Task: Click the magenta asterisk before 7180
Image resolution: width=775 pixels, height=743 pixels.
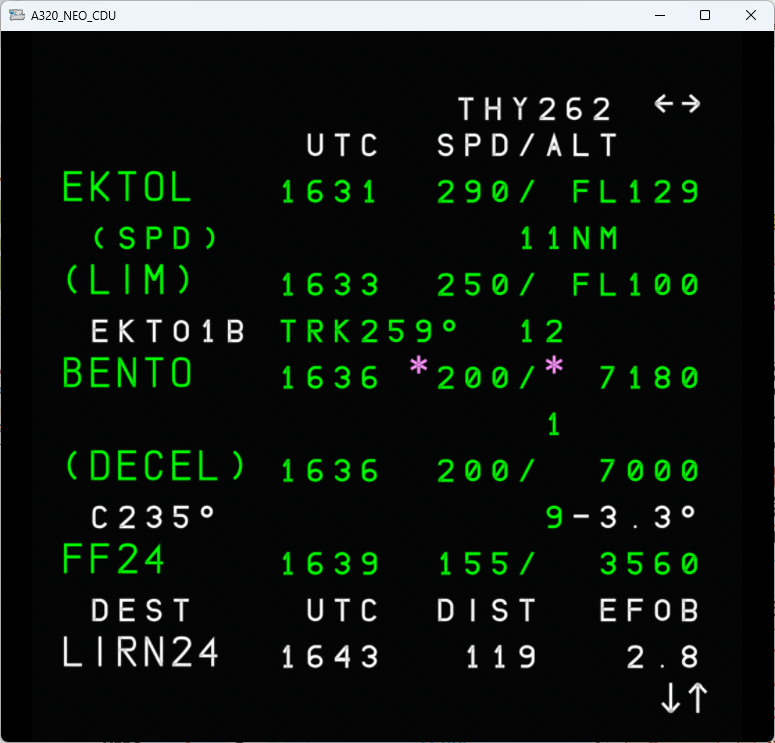Action: click(x=554, y=365)
